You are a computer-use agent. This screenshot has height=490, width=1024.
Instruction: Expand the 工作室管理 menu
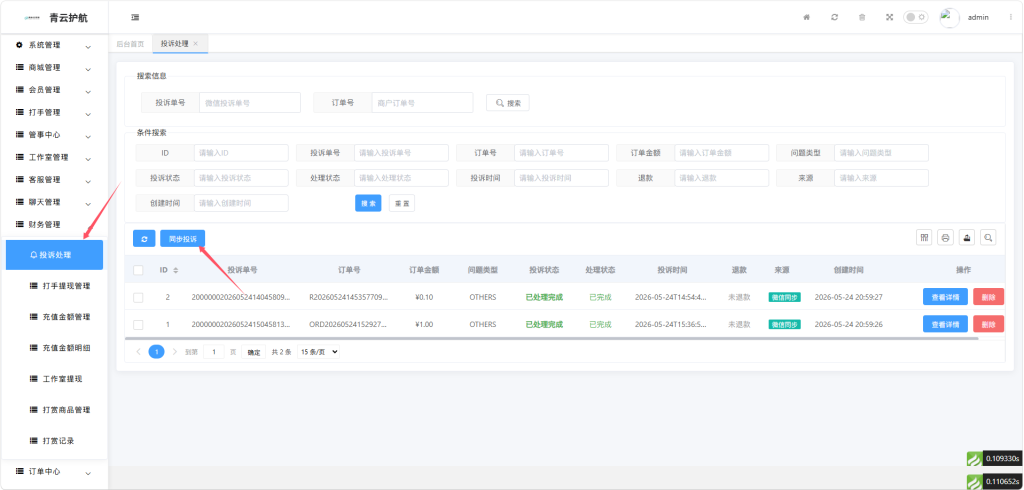(x=54, y=157)
